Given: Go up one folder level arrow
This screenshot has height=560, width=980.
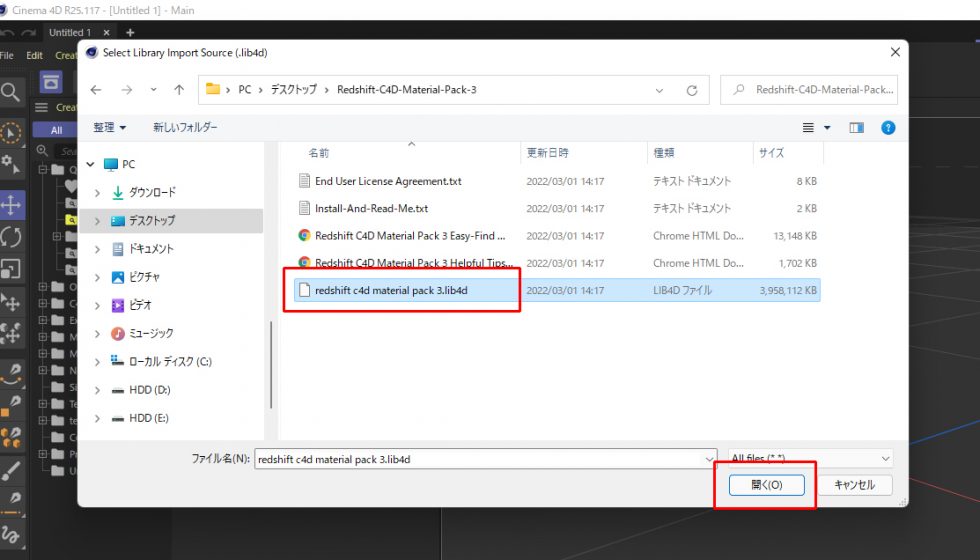Looking at the screenshot, I should click(x=179, y=90).
